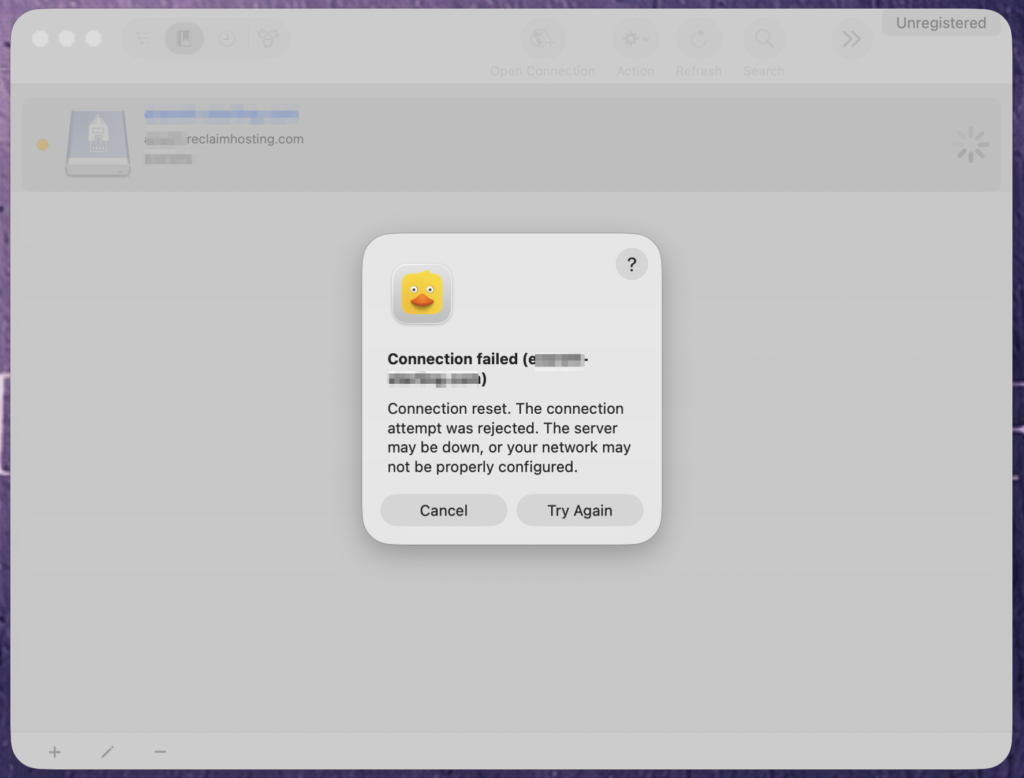Open the Action gear dropdown

coord(635,39)
